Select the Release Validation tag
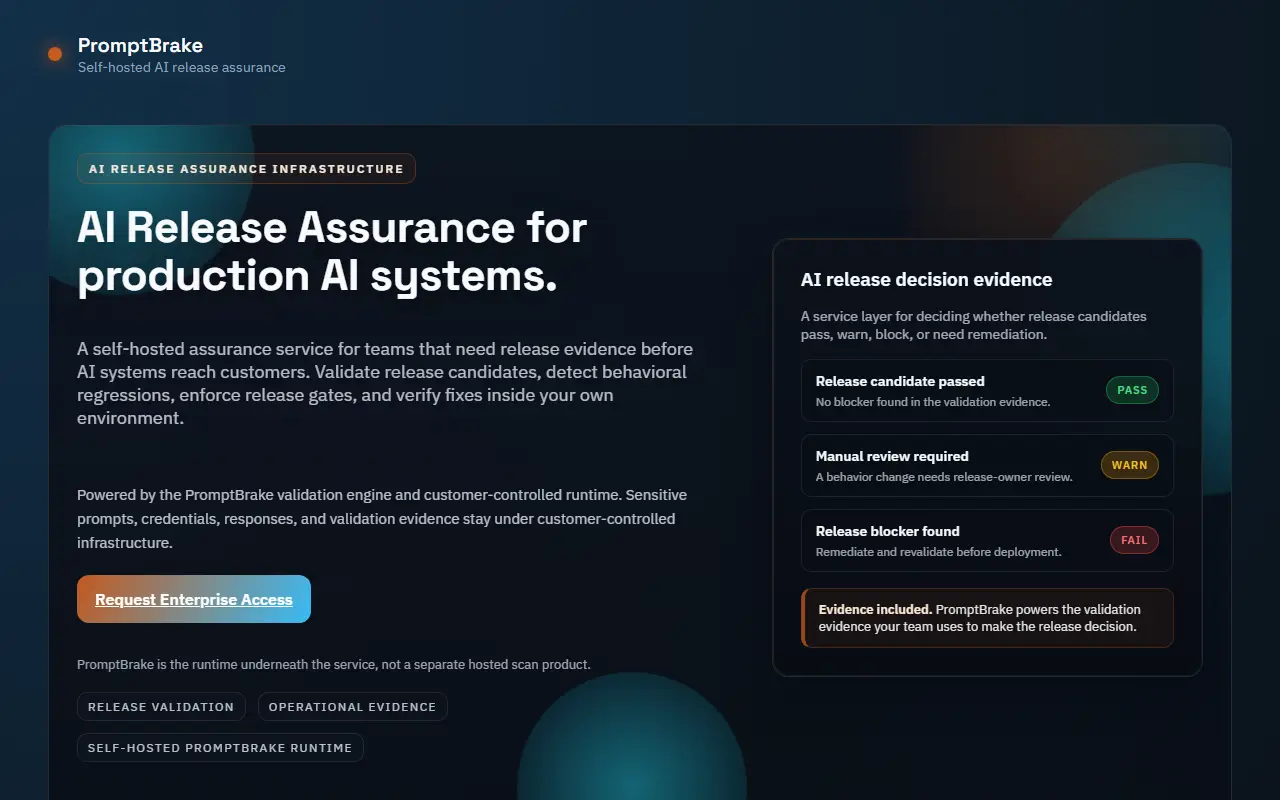The image size is (1280, 800). click(161, 707)
